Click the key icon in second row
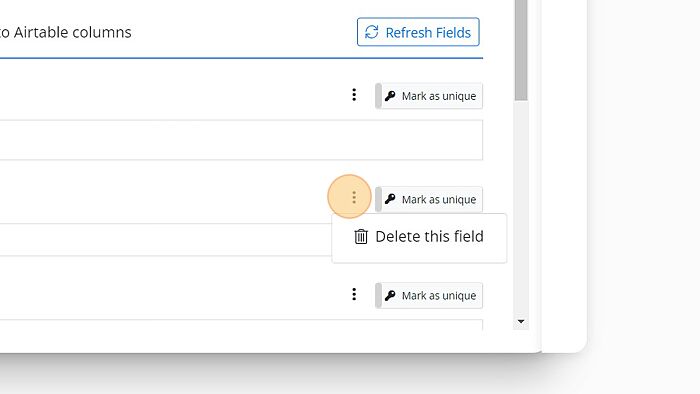700x394 pixels. [x=390, y=199]
